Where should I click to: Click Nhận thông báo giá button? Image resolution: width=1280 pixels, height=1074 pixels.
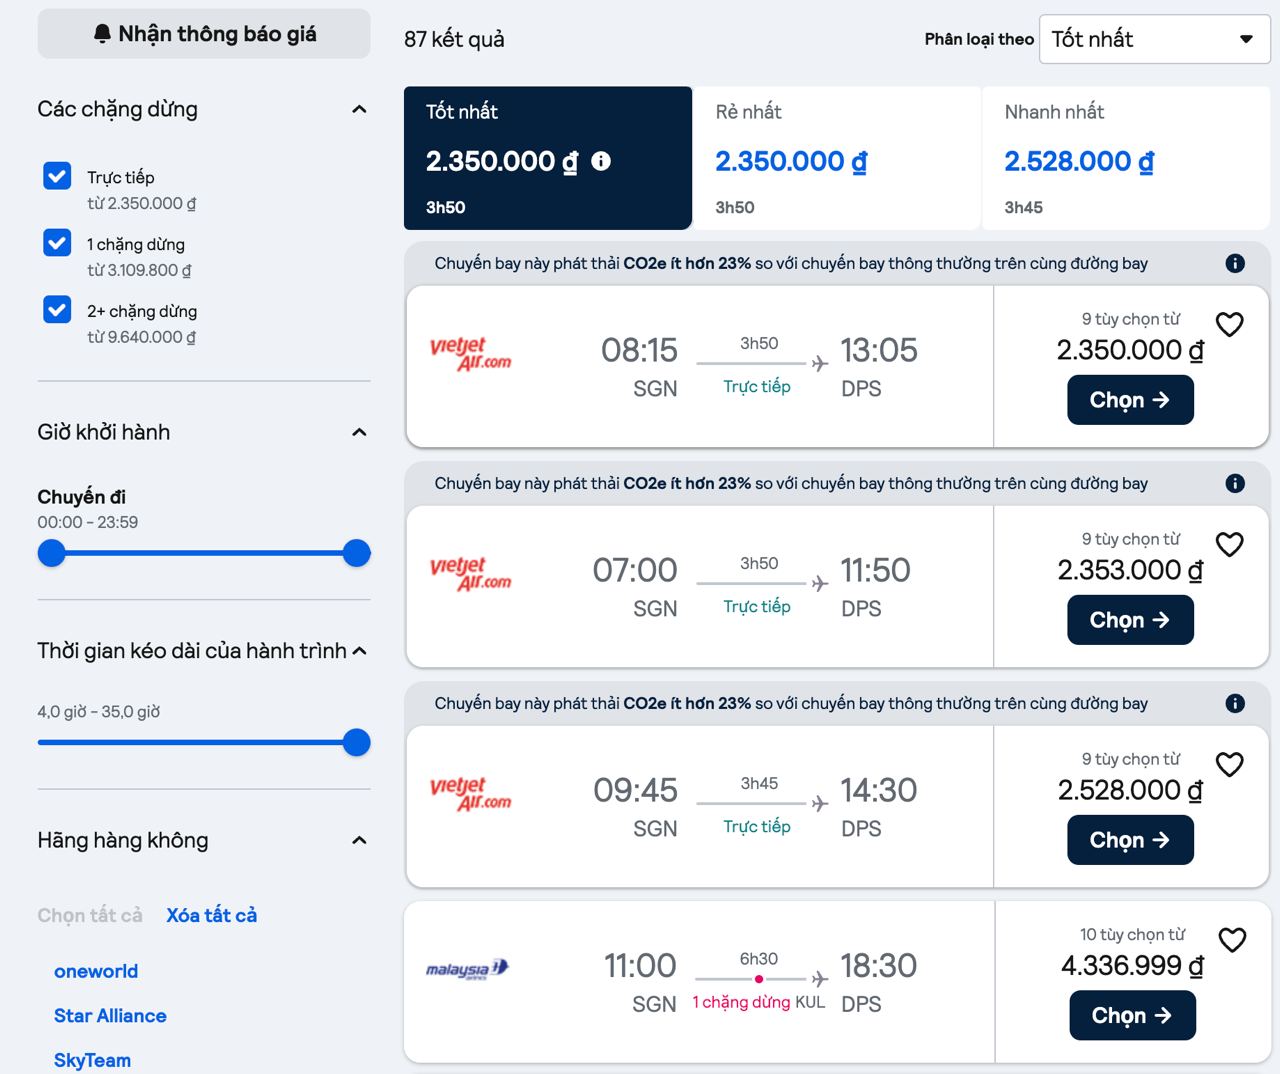click(x=204, y=34)
